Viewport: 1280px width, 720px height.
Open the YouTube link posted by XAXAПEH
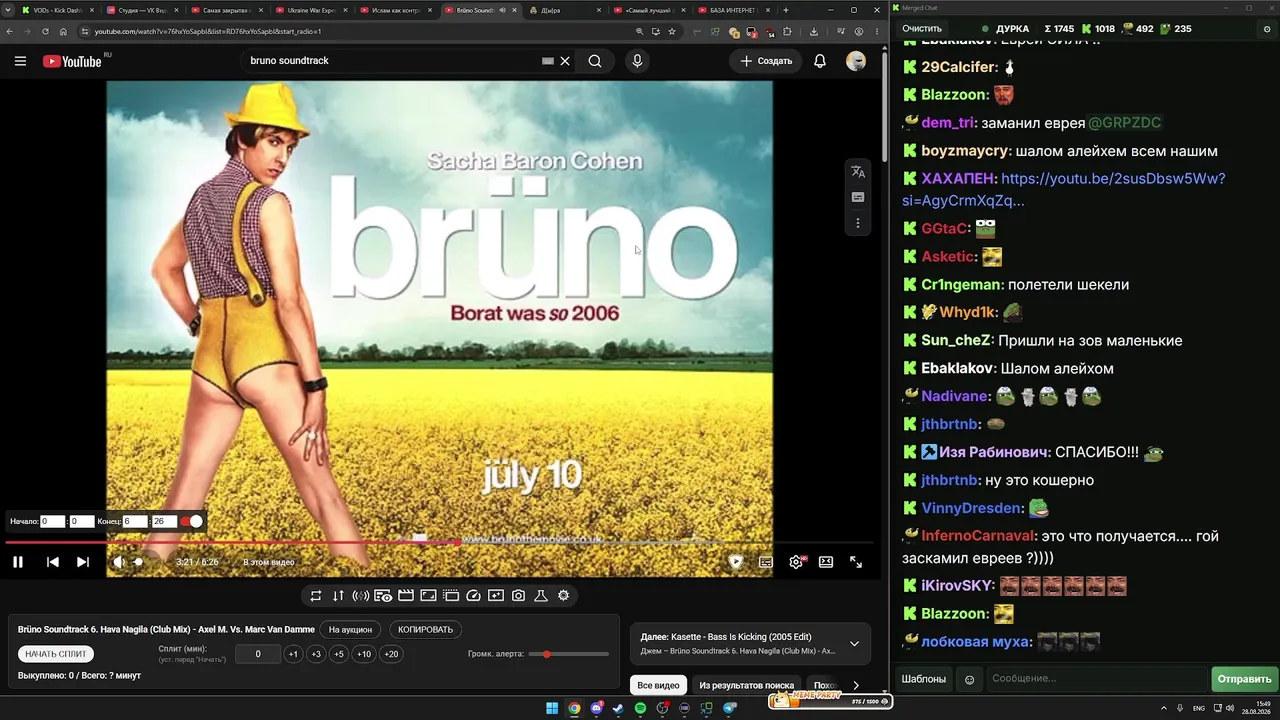click(1063, 189)
